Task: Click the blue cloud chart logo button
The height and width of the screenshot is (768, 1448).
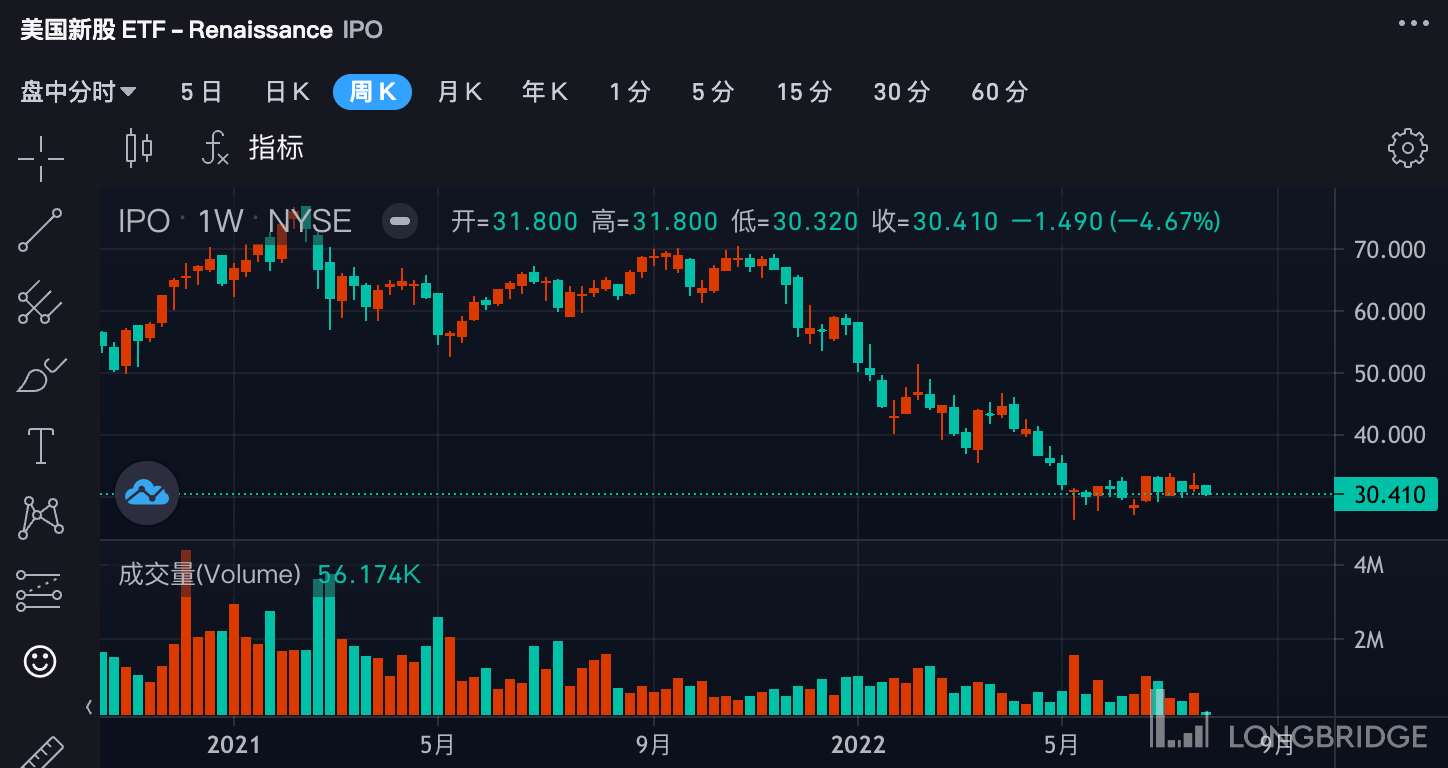Action: pyautogui.click(x=147, y=493)
